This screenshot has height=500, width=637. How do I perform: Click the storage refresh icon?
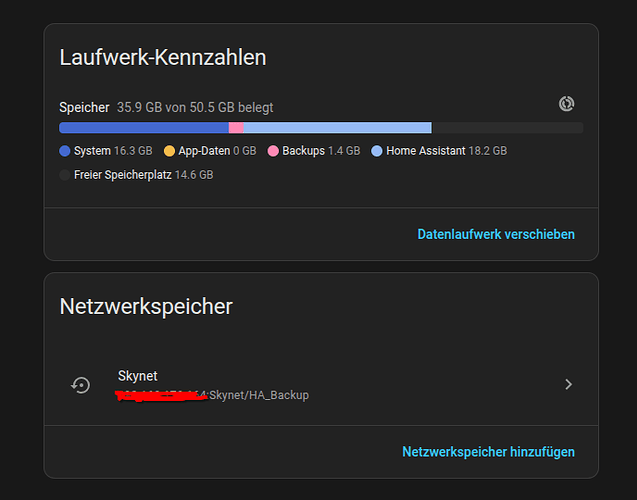tap(566, 104)
